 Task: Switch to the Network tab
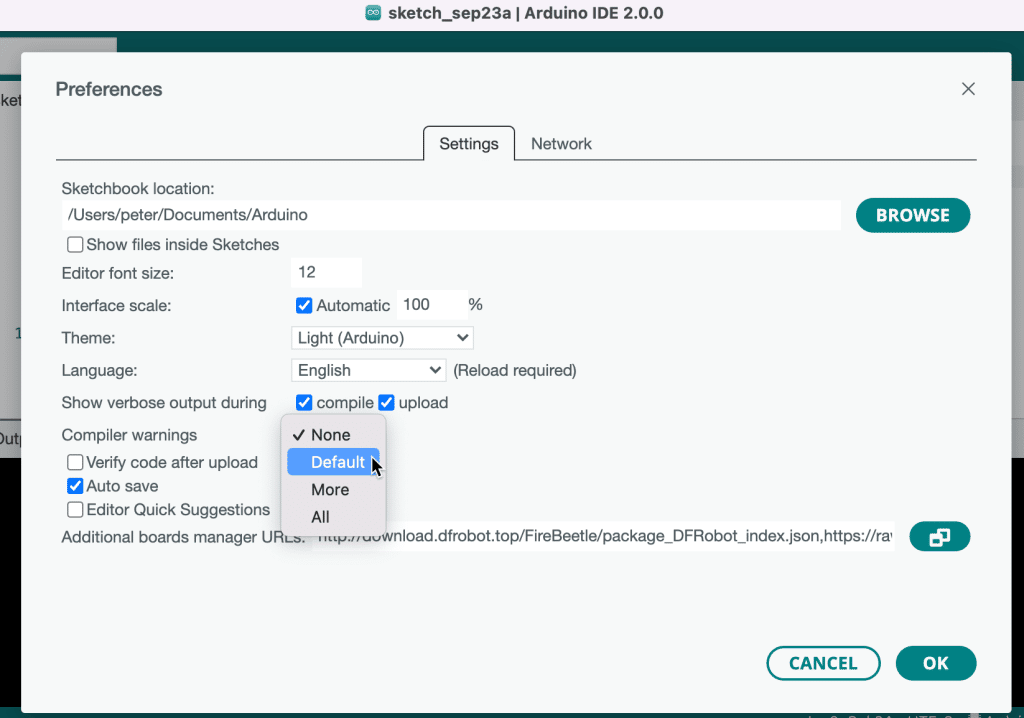coord(561,144)
